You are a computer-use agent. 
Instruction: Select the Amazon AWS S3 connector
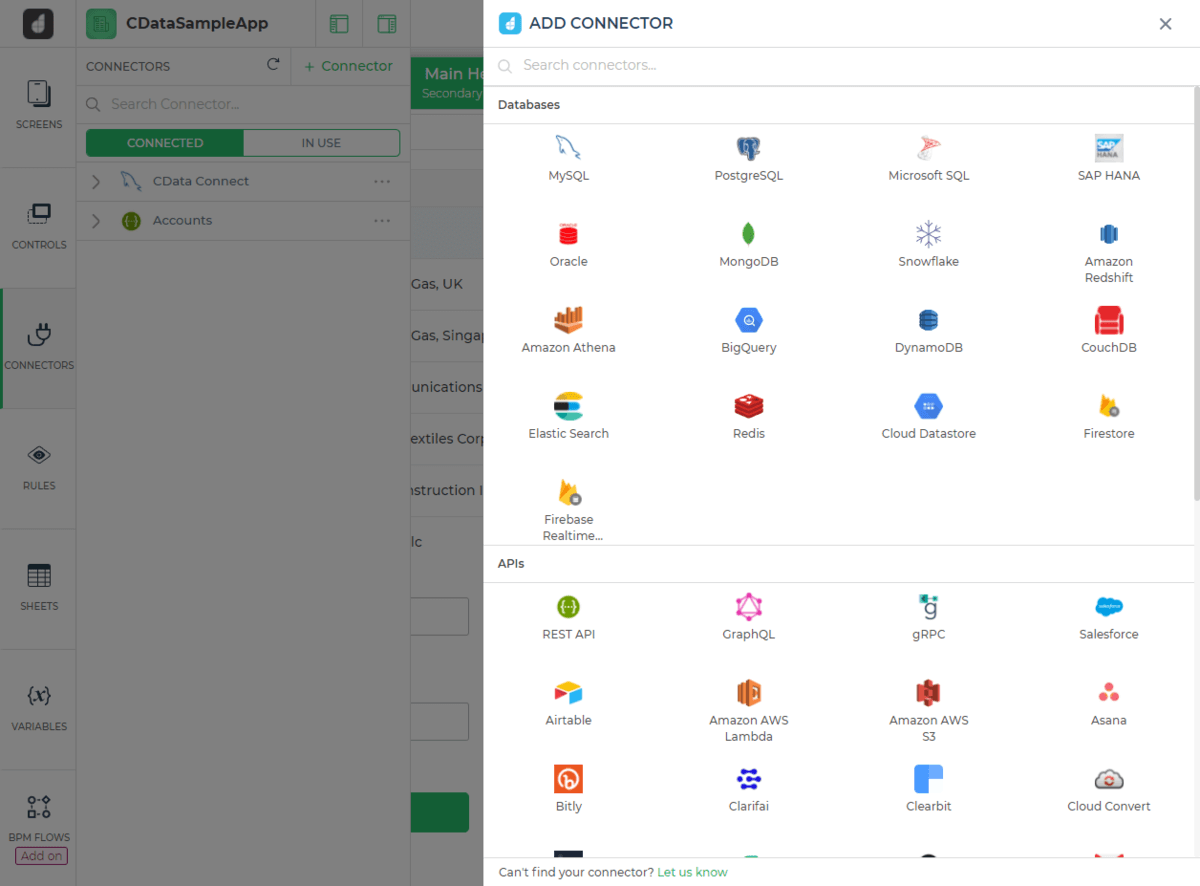click(x=928, y=712)
